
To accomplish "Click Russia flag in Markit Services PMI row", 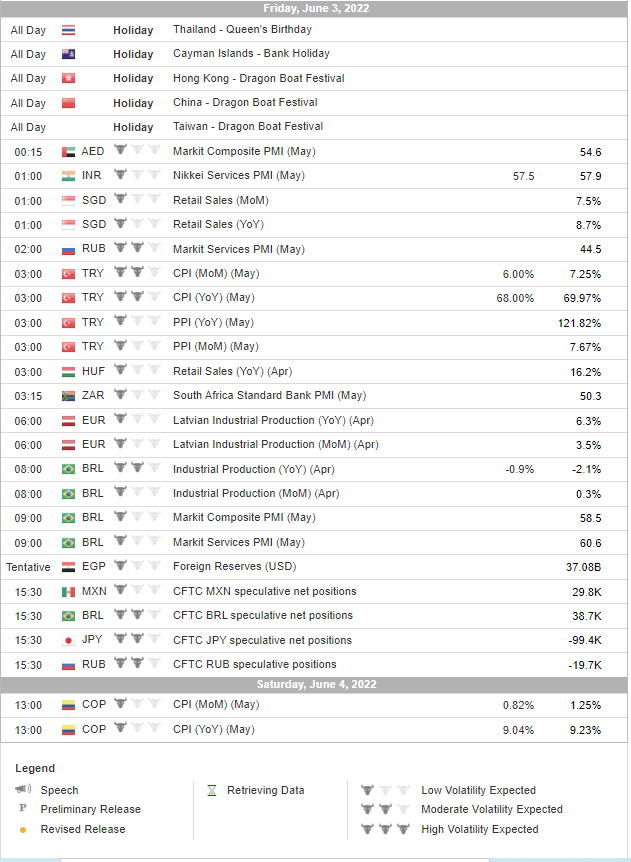I will 68,250.
